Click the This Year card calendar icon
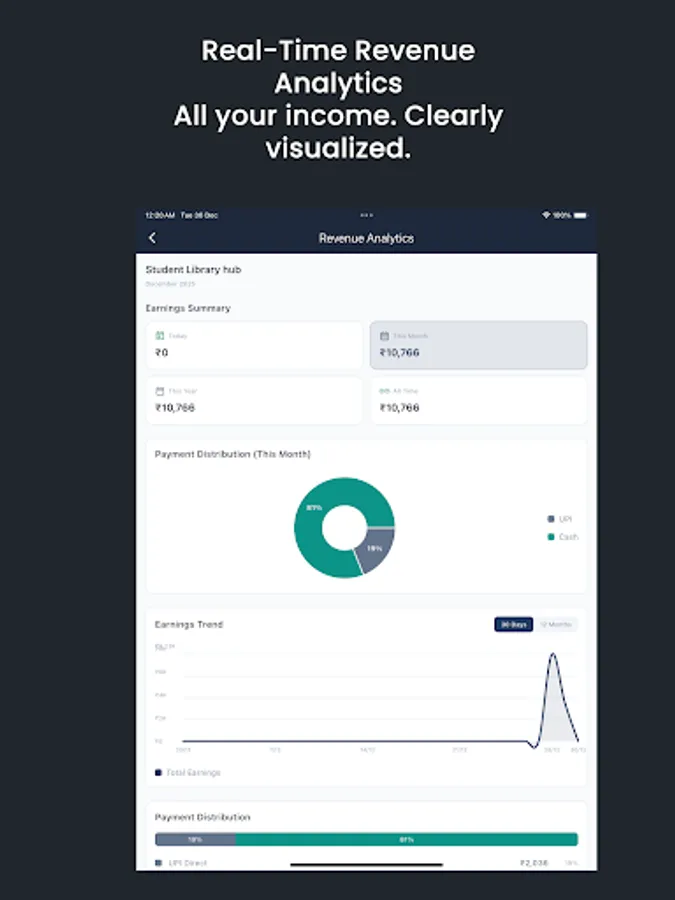This screenshot has height=900, width=675. pos(161,391)
